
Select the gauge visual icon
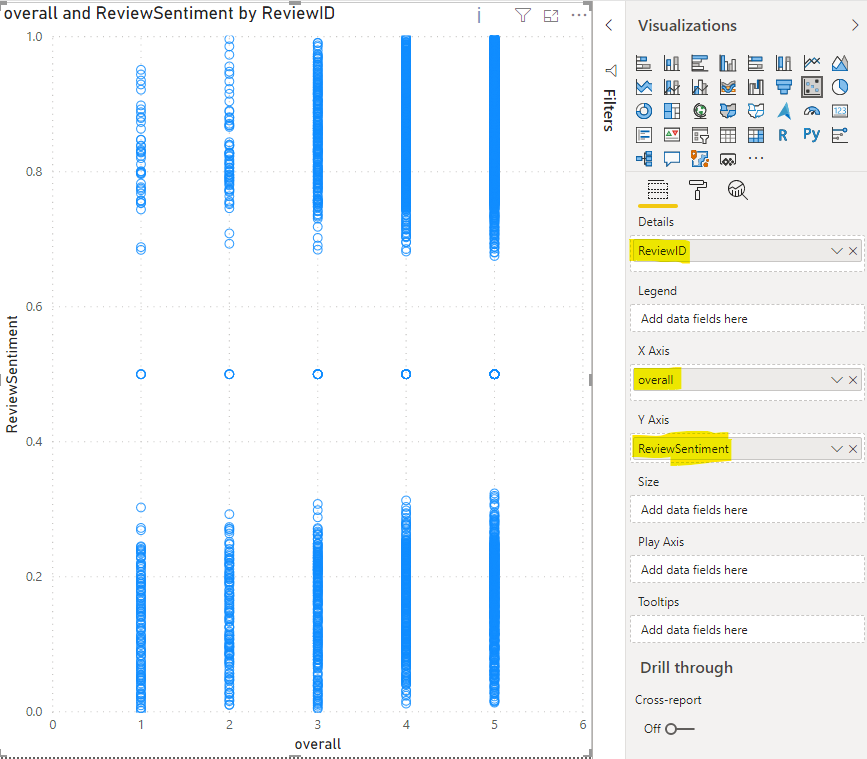click(x=811, y=109)
